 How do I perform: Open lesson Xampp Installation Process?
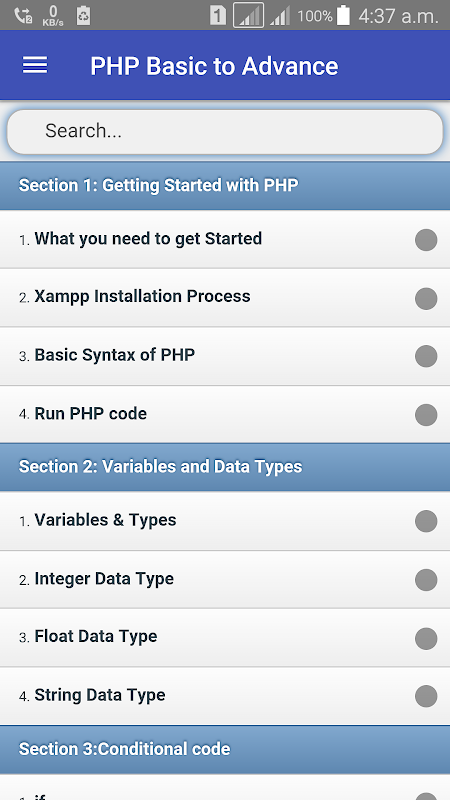(225, 298)
